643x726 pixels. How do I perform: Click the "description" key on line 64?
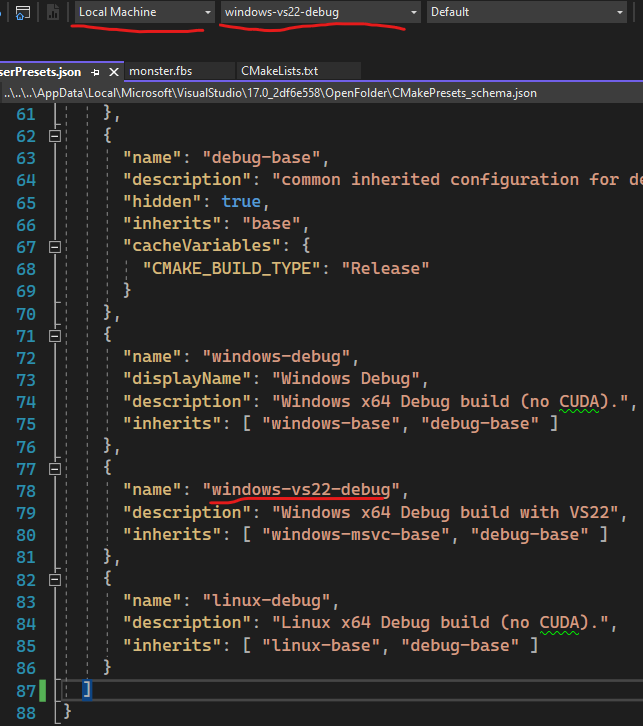[187, 180]
